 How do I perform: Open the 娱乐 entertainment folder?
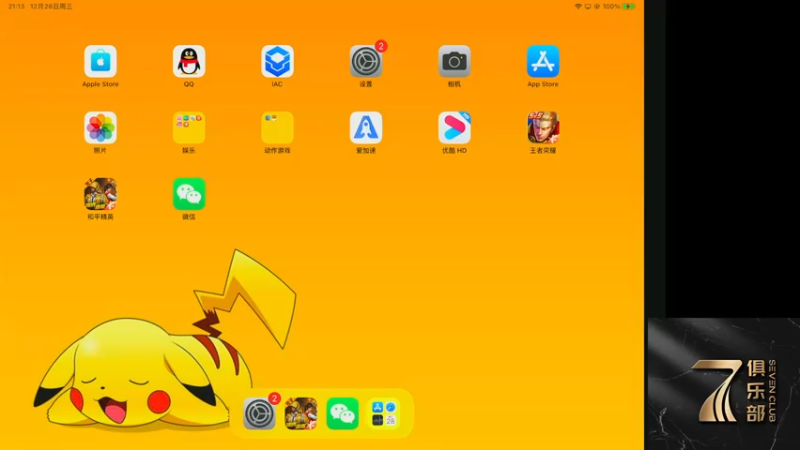[189, 128]
